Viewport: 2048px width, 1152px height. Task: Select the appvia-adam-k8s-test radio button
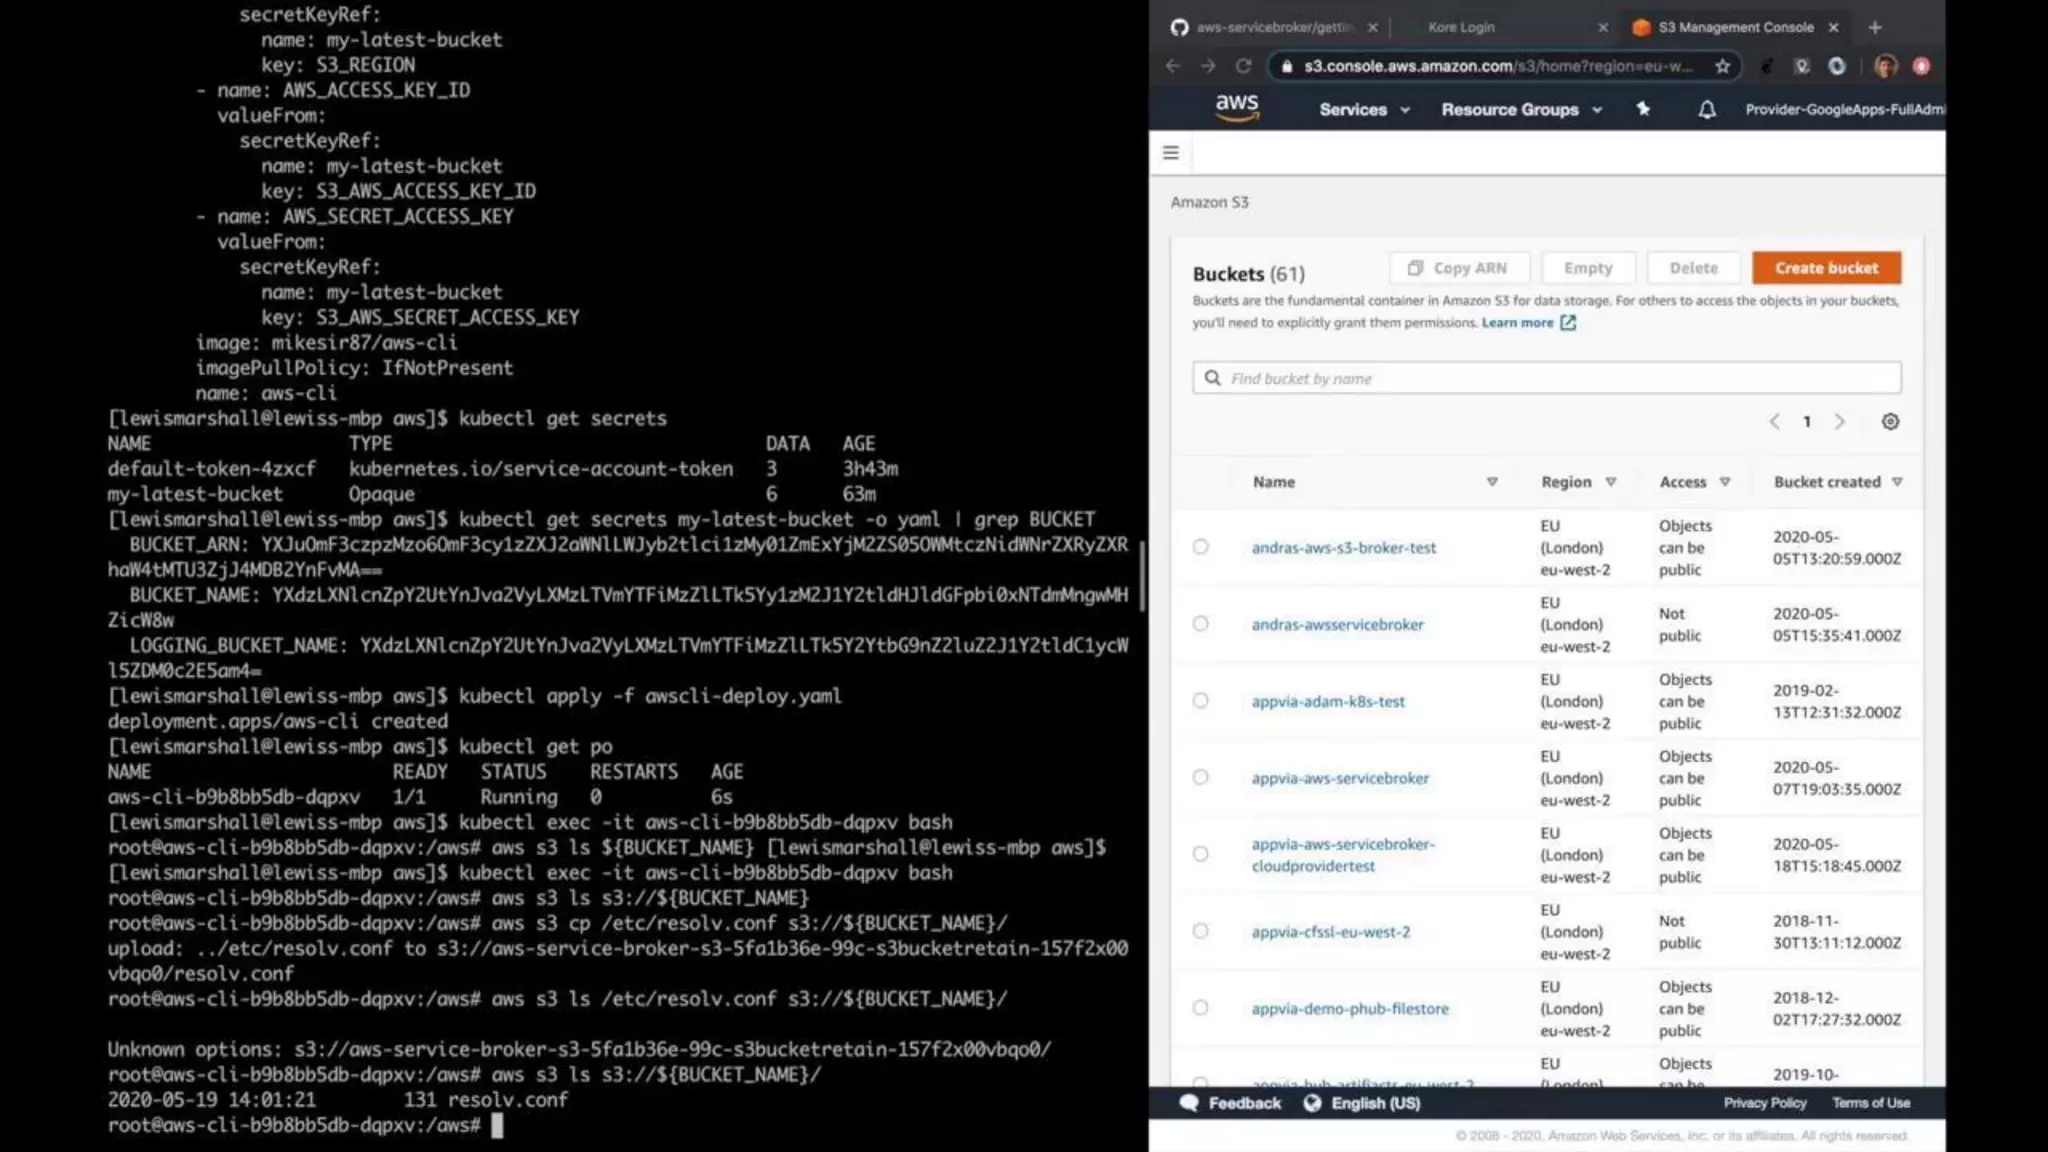coord(1200,701)
